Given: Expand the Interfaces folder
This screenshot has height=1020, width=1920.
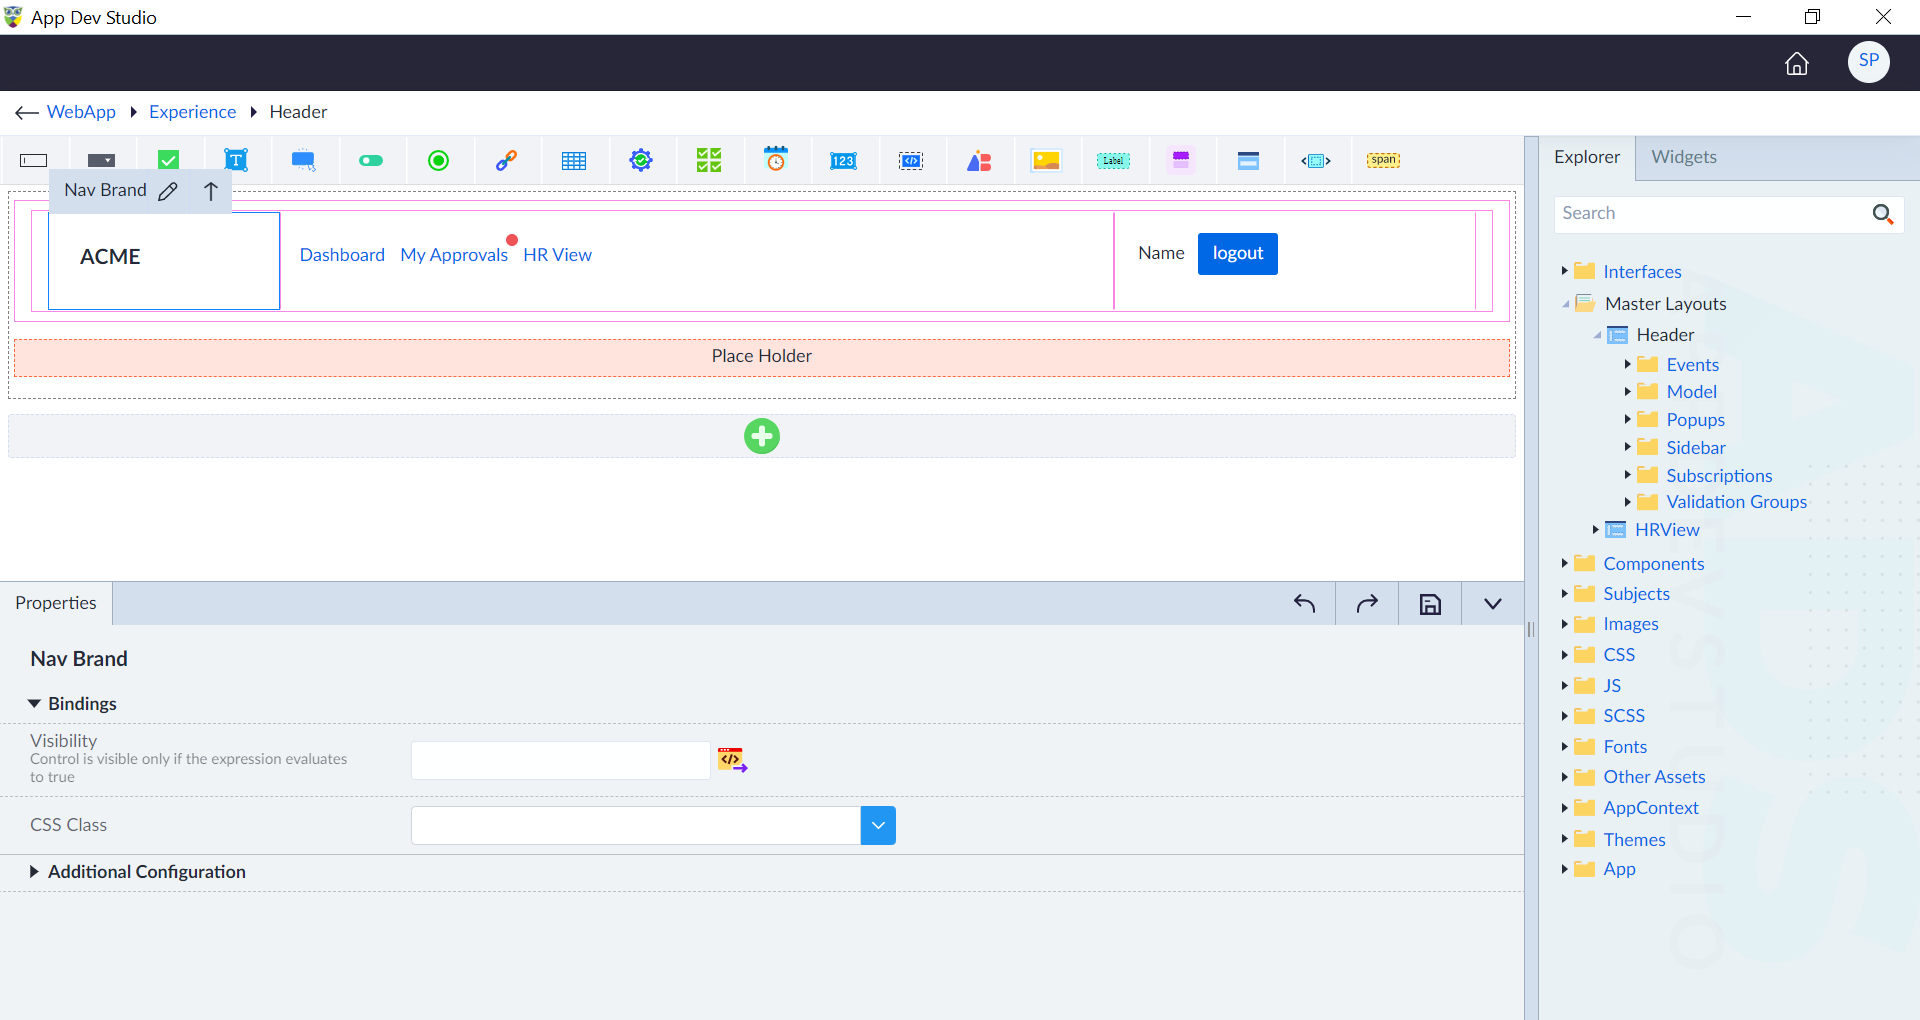Looking at the screenshot, I should coord(1564,271).
